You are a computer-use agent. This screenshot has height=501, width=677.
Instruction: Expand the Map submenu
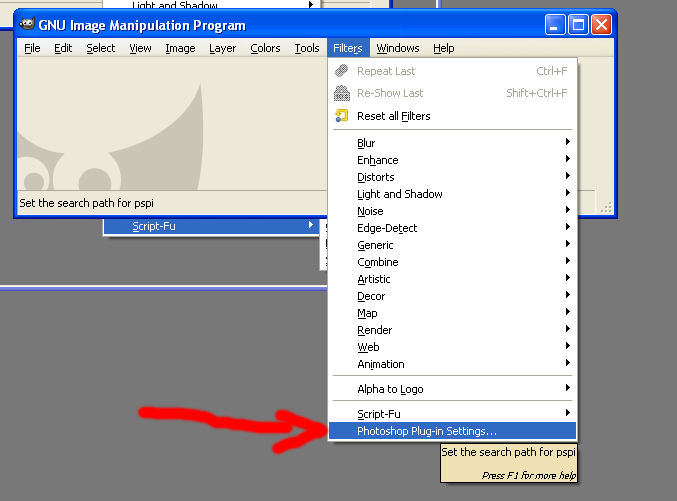pos(452,313)
